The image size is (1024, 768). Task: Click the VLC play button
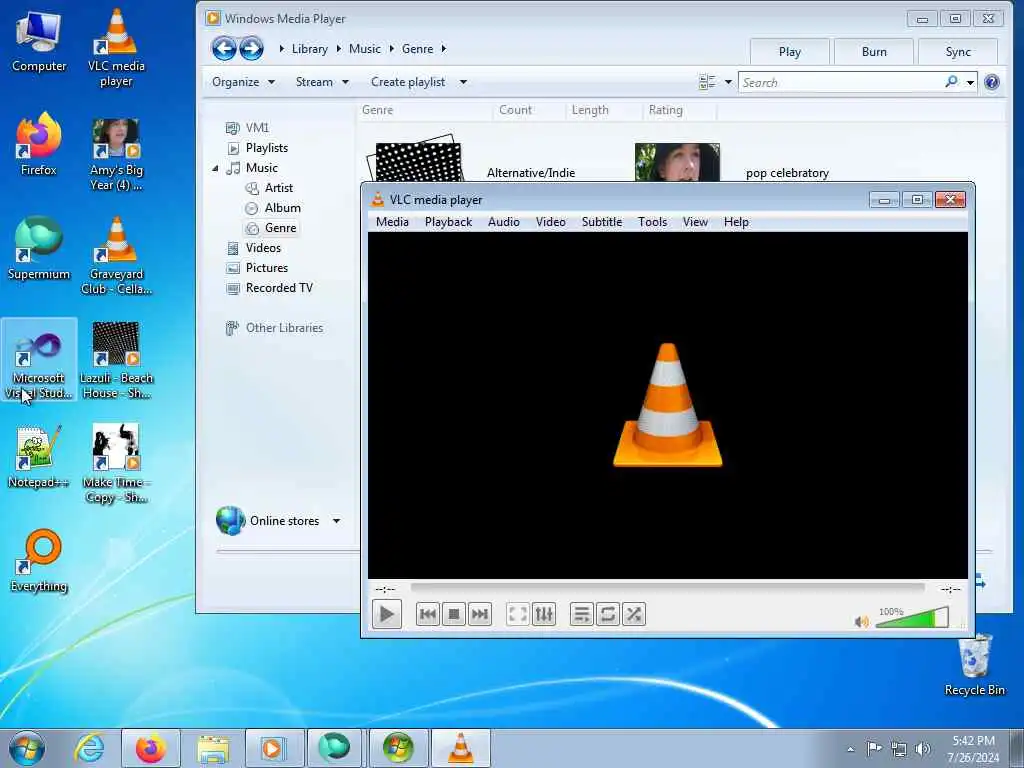[x=387, y=615]
